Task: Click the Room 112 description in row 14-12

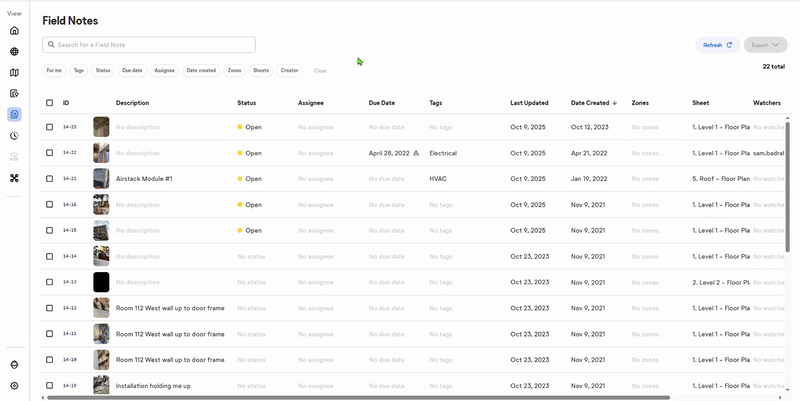Action: (170, 308)
